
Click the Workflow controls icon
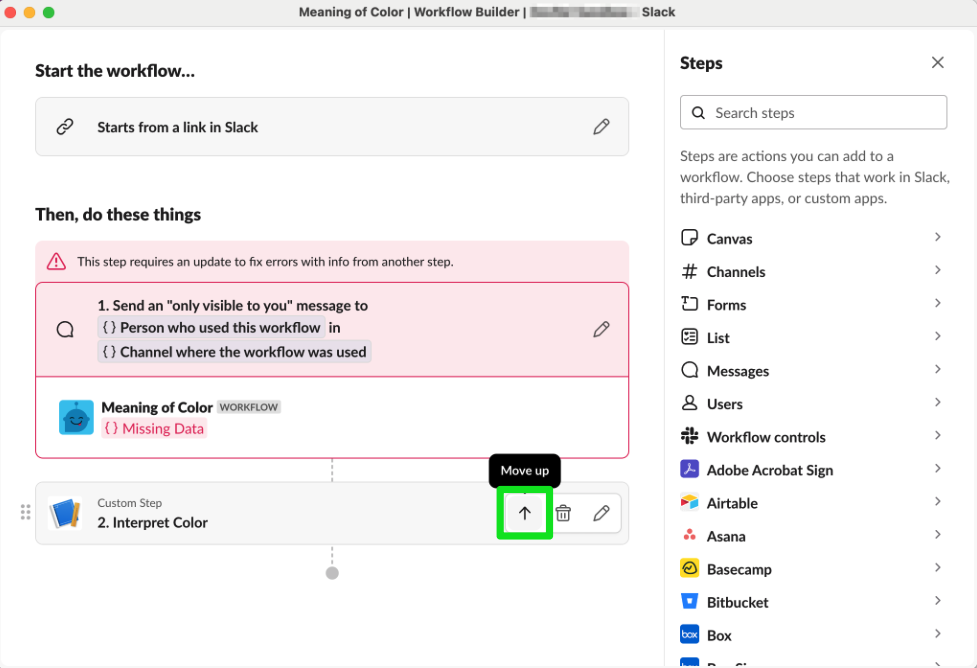[x=689, y=436]
